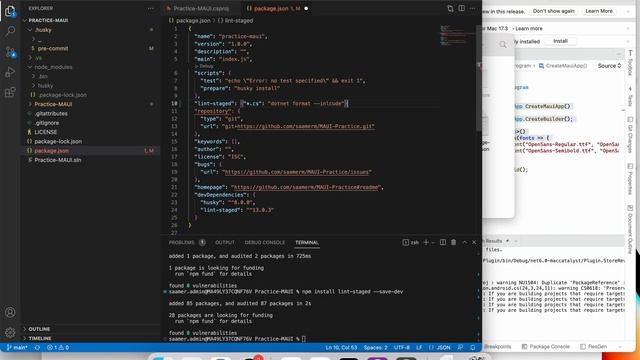Open the terminal launch profile dropdown arrow

[x=433, y=242]
